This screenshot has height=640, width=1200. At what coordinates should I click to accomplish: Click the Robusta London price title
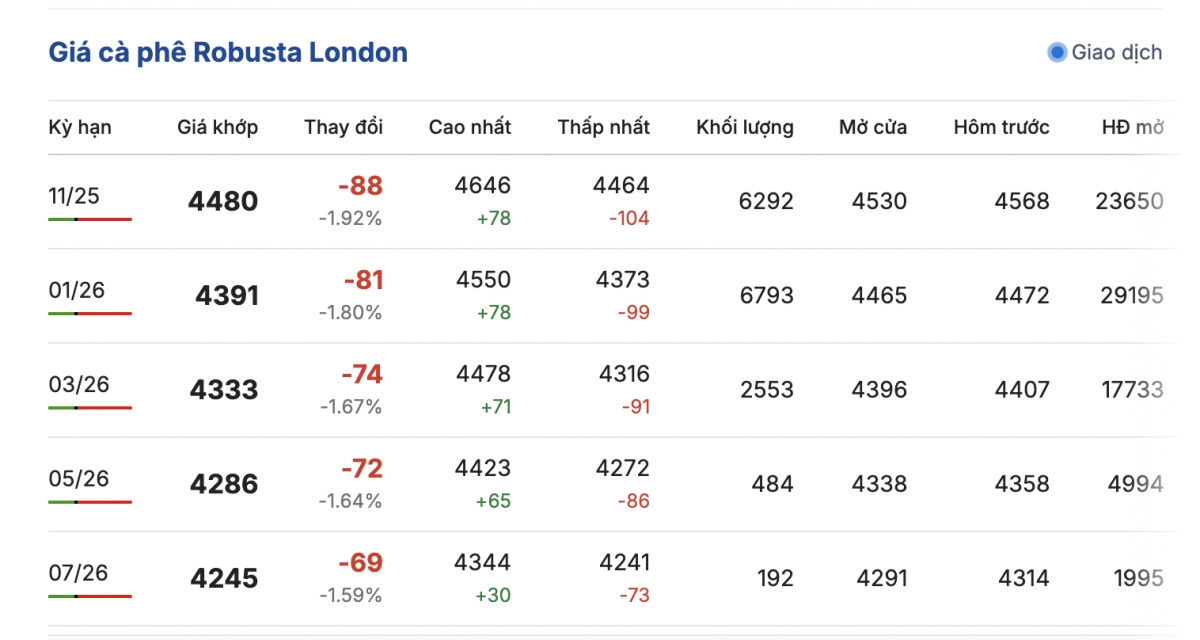(228, 52)
